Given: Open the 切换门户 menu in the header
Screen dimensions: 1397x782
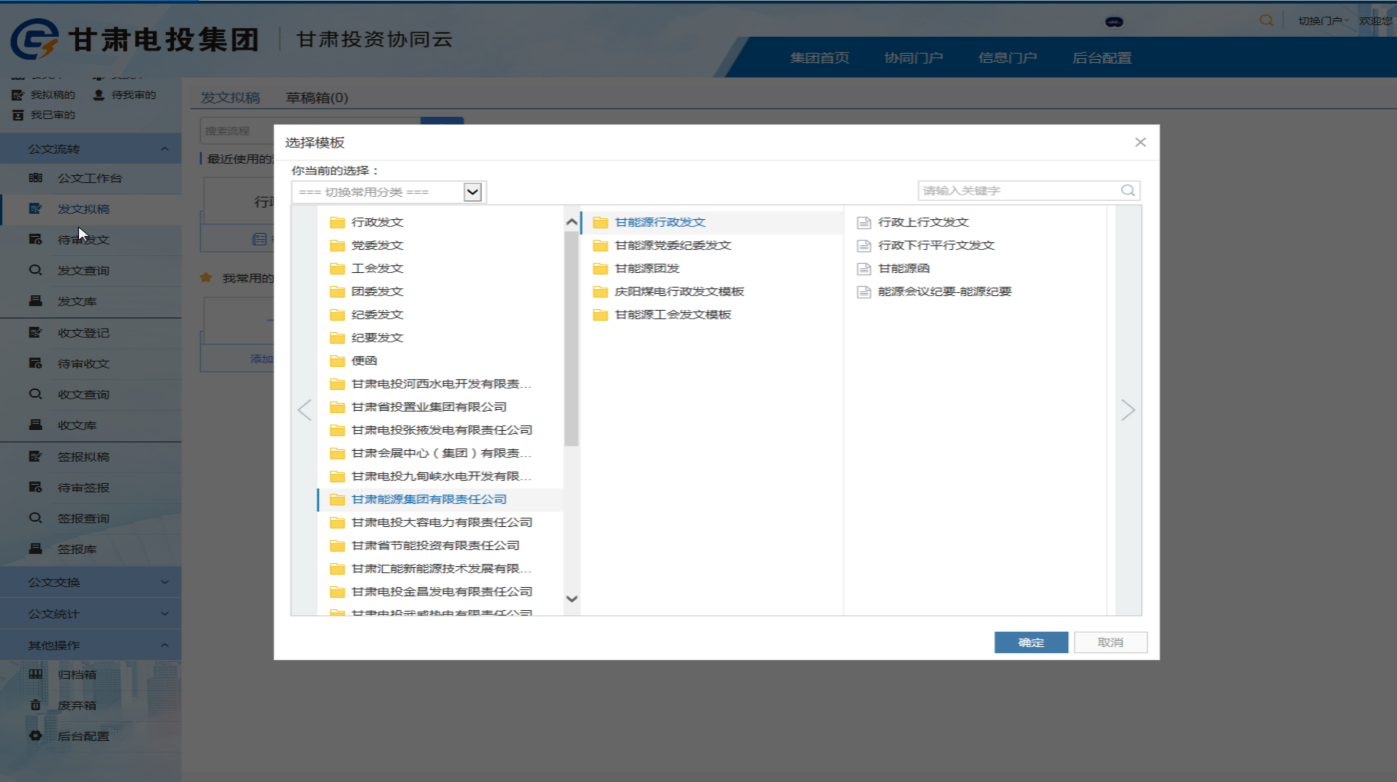Looking at the screenshot, I should click(1322, 20).
